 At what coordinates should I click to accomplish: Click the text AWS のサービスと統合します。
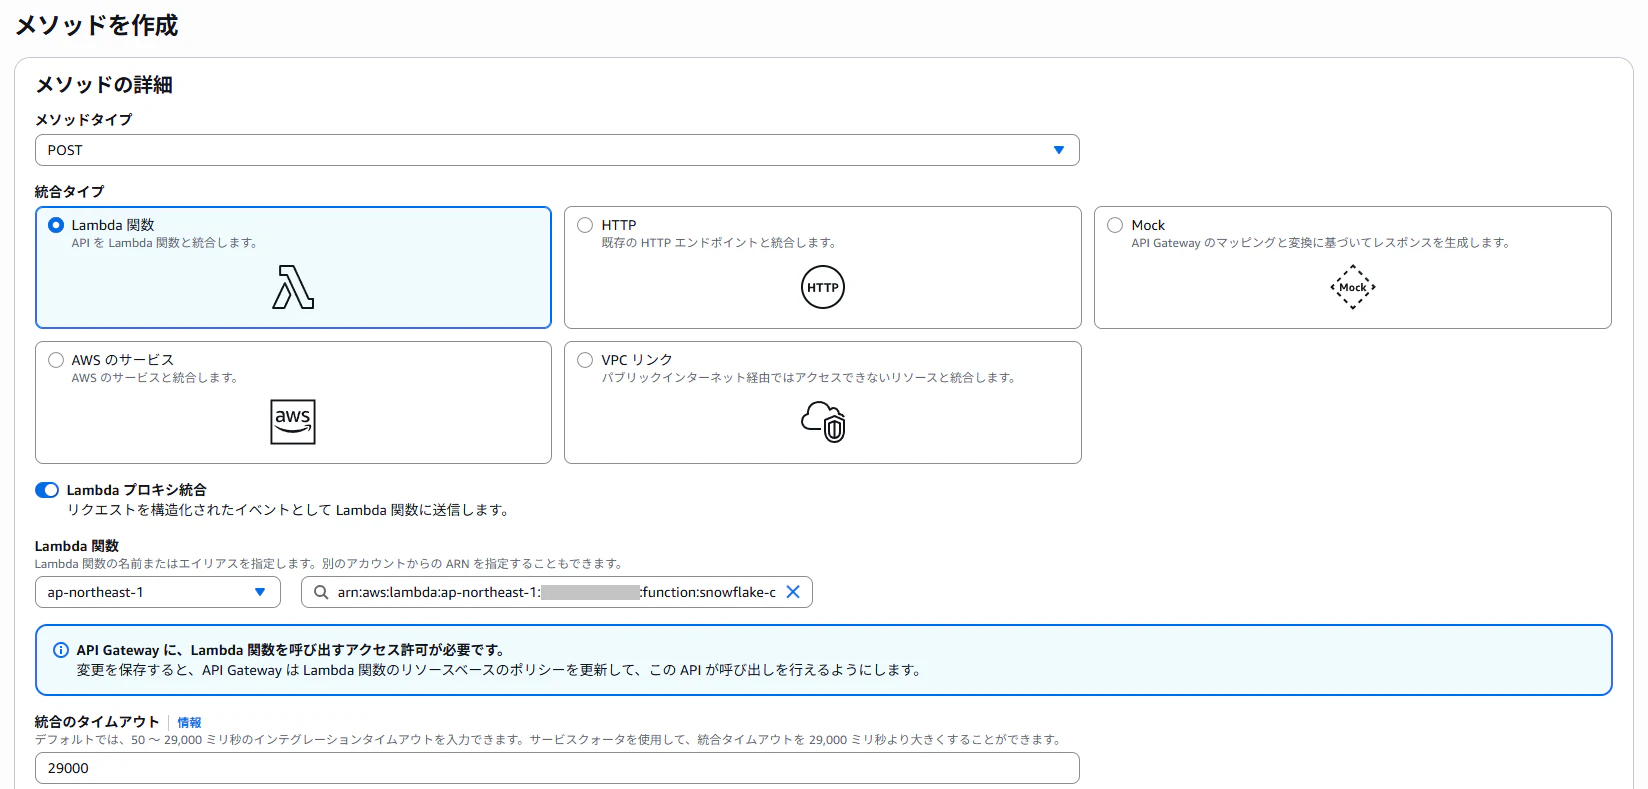[154, 378]
